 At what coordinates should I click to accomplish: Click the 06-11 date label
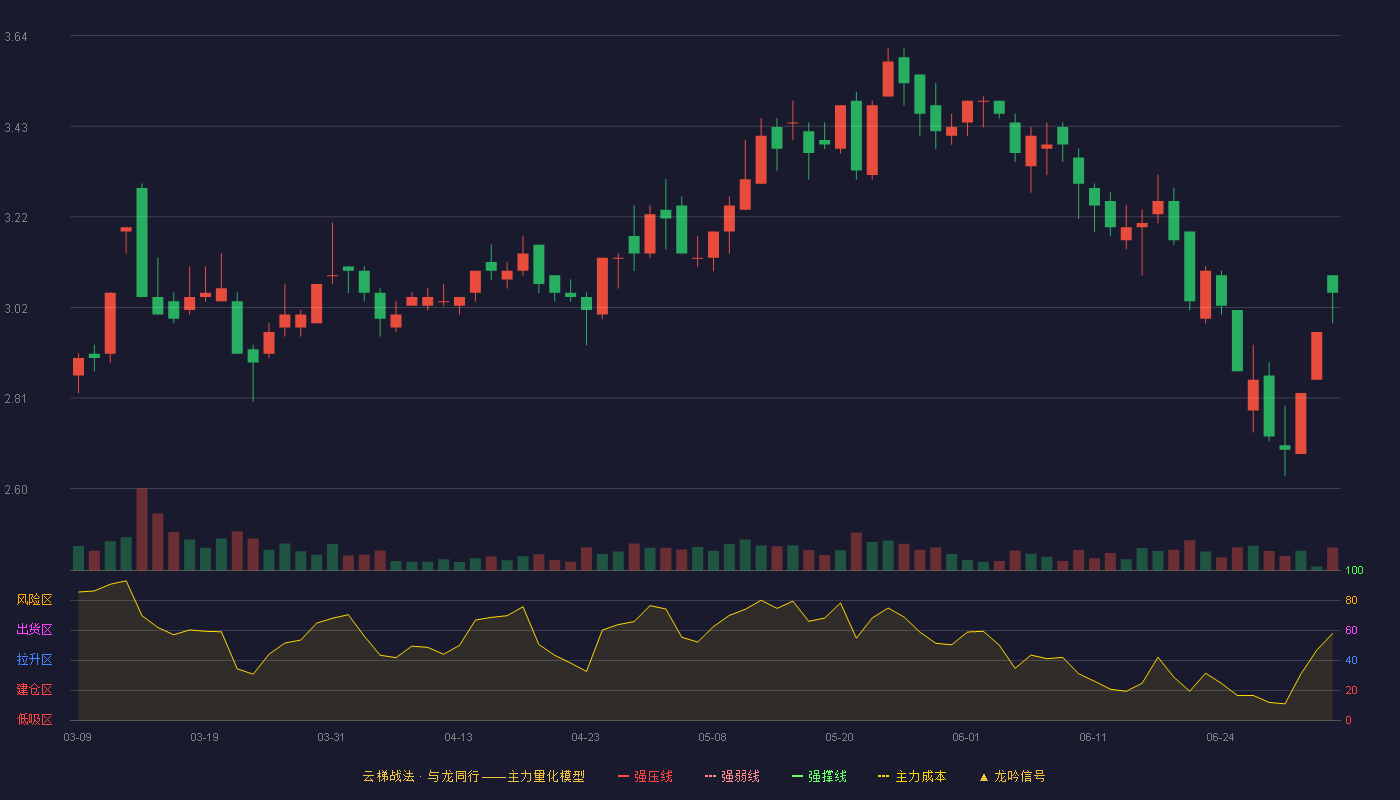coord(1093,737)
